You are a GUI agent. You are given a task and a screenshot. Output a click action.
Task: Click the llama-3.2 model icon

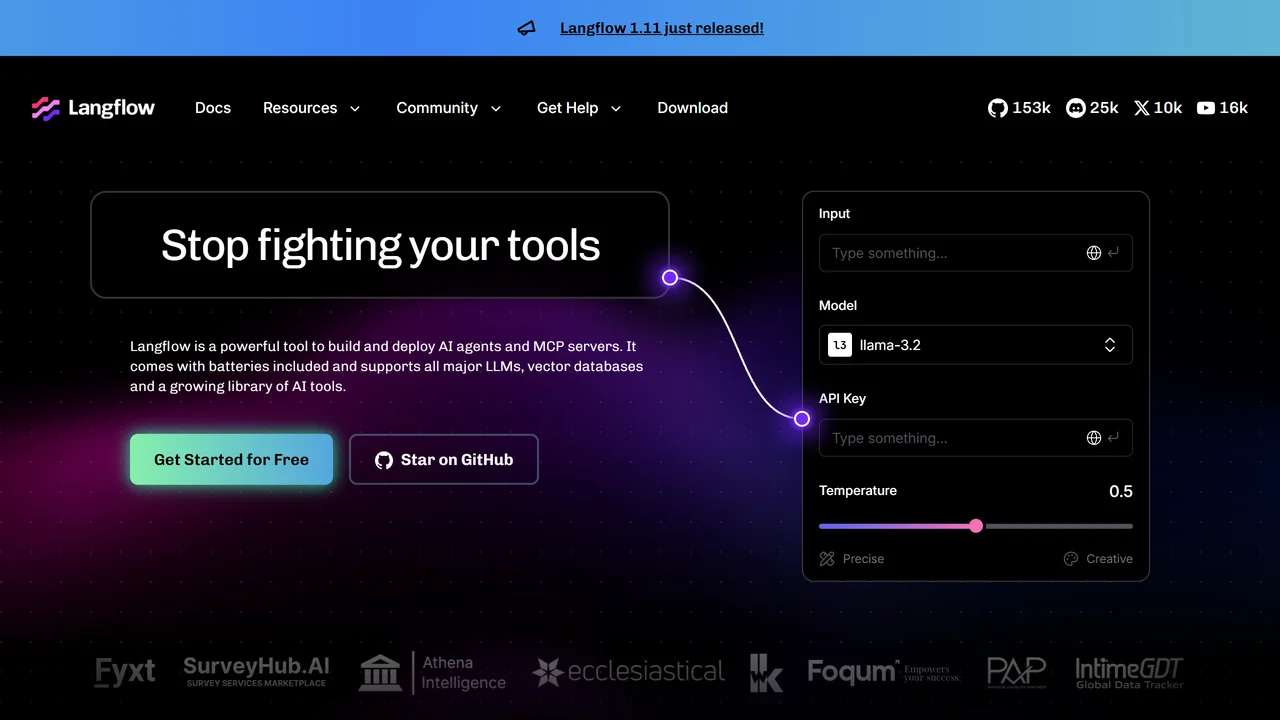(x=840, y=345)
